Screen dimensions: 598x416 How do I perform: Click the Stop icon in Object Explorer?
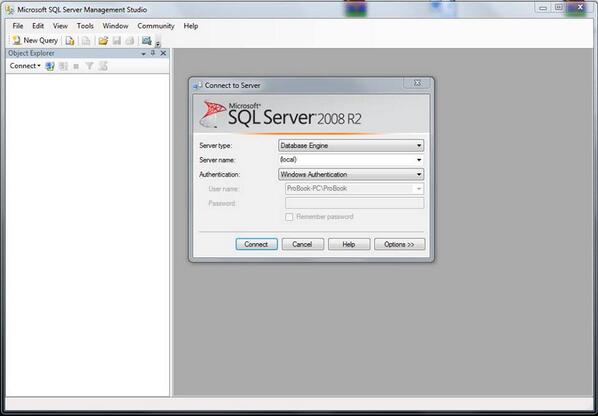[x=76, y=66]
